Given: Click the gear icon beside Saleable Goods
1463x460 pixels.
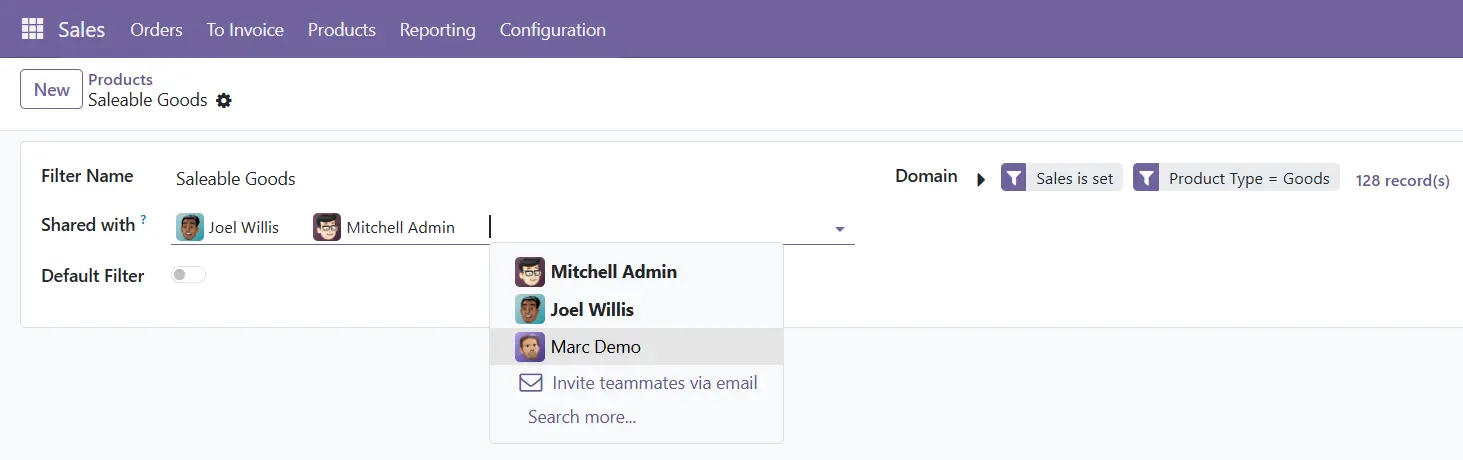Looking at the screenshot, I should (224, 100).
